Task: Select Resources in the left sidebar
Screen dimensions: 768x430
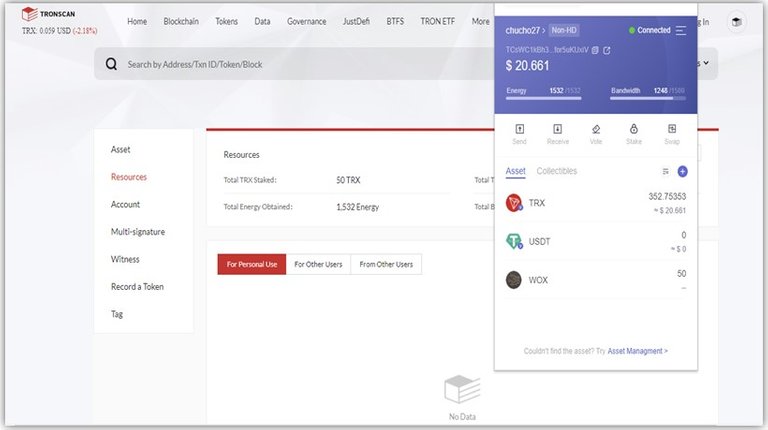Action: point(129,177)
